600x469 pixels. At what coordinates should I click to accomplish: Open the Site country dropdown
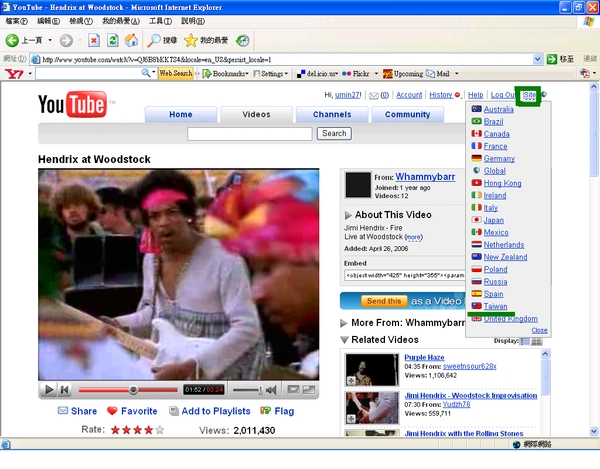tap(530, 95)
